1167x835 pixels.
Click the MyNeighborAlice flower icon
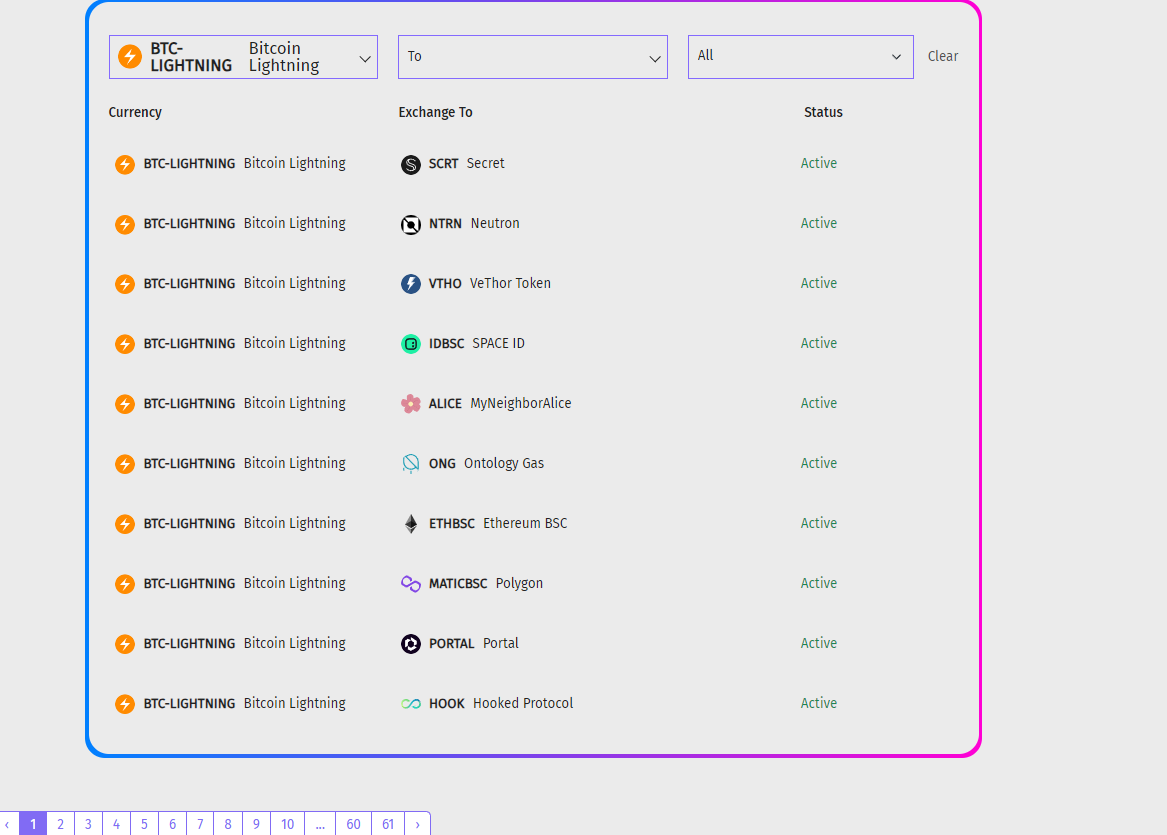[x=411, y=404]
